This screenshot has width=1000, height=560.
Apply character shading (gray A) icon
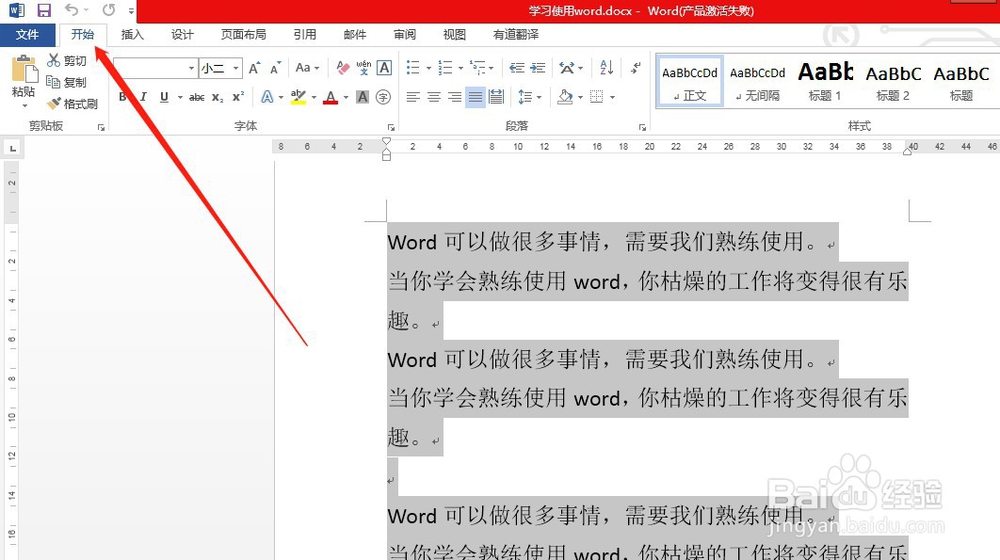[x=362, y=97]
